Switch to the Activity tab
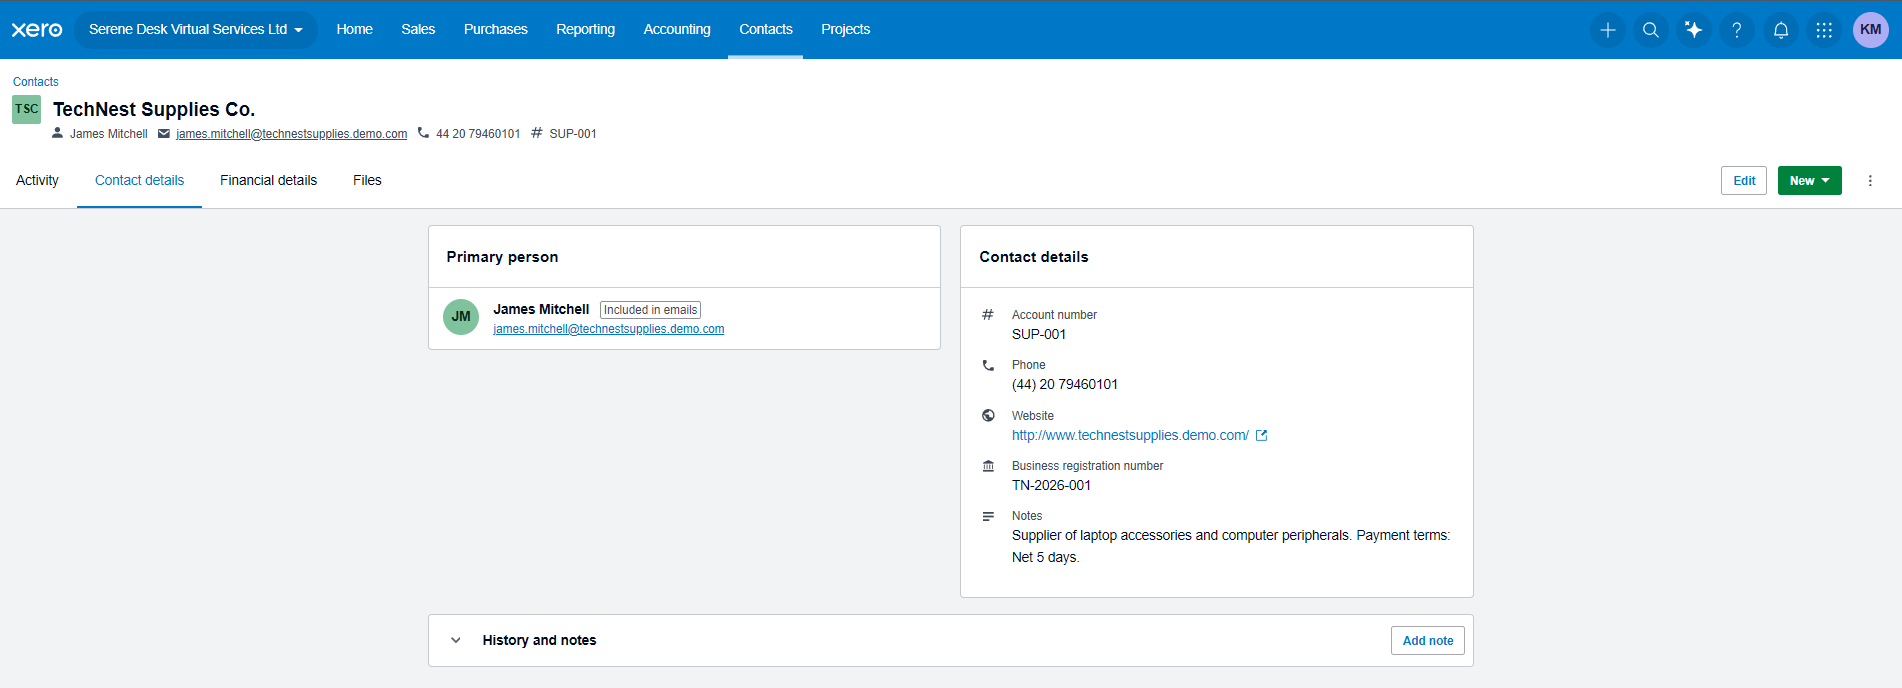1902x688 pixels. (x=37, y=180)
